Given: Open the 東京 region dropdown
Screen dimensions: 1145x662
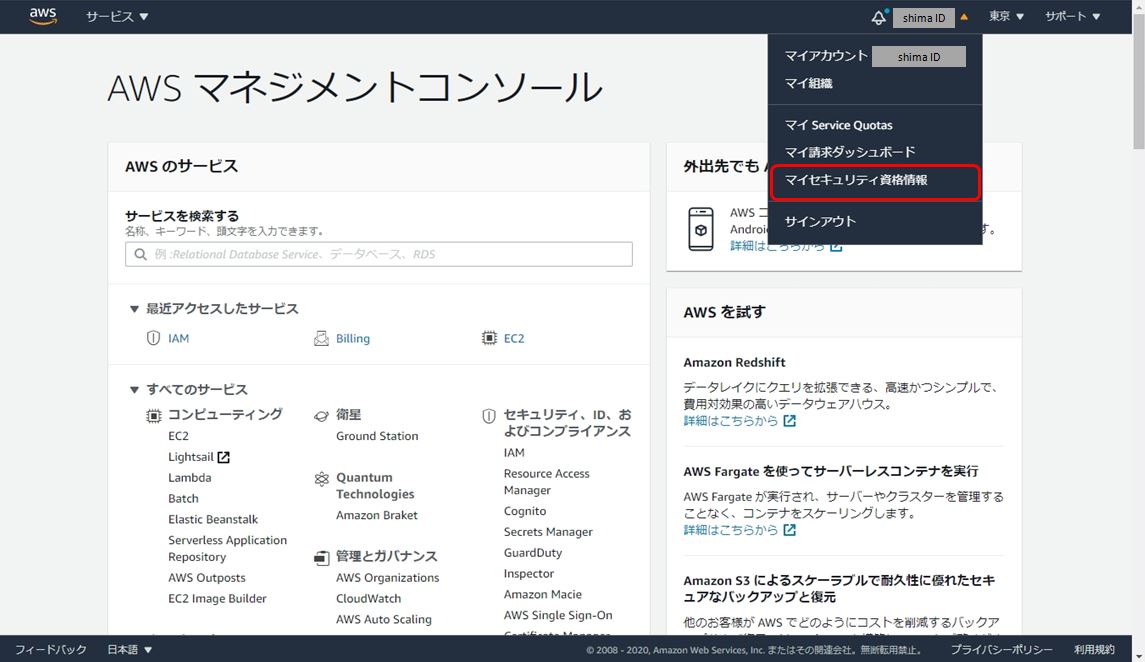Looking at the screenshot, I should [x=1006, y=16].
